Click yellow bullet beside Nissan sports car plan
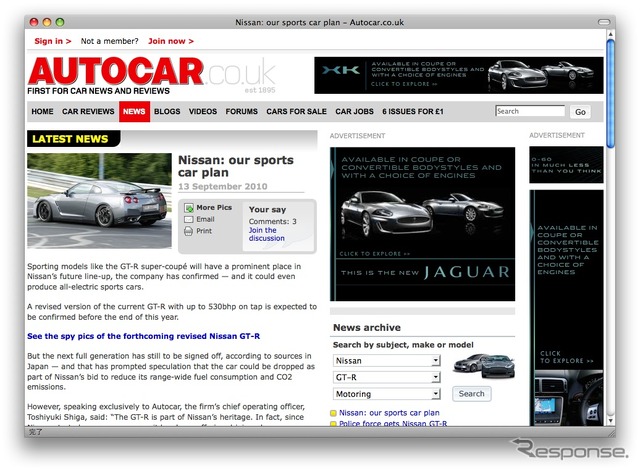This screenshot has height=471, width=640. tap(333, 413)
